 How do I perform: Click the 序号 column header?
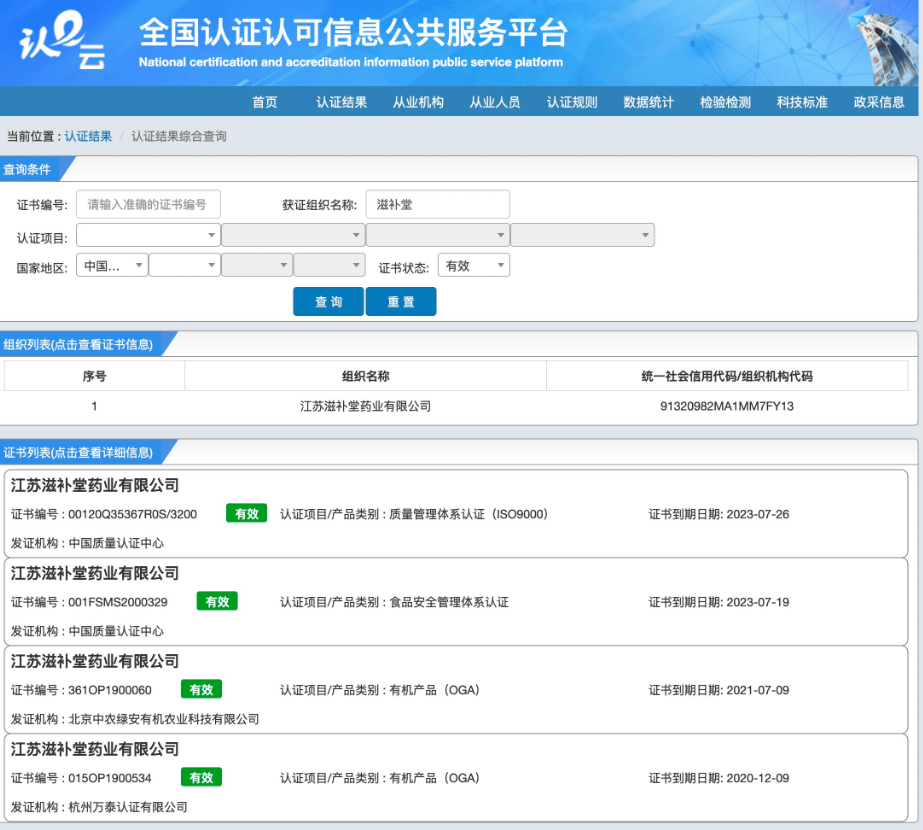click(x=94, y=376)
